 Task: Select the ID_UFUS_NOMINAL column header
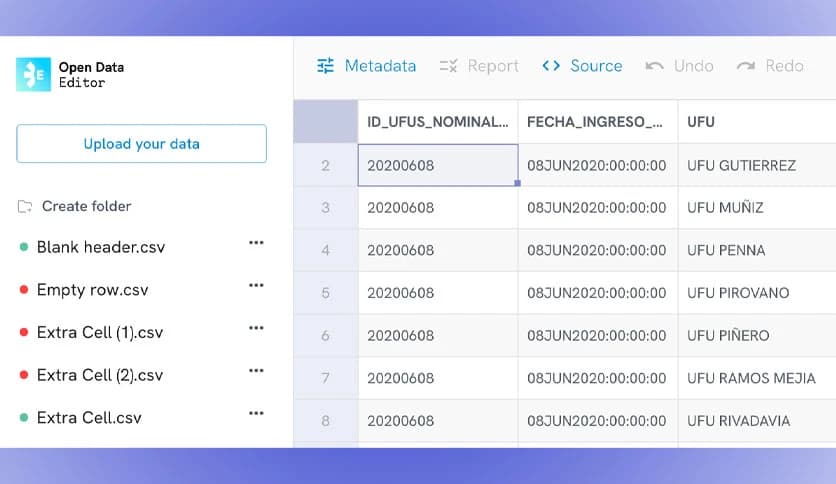[x=438, y=122]
